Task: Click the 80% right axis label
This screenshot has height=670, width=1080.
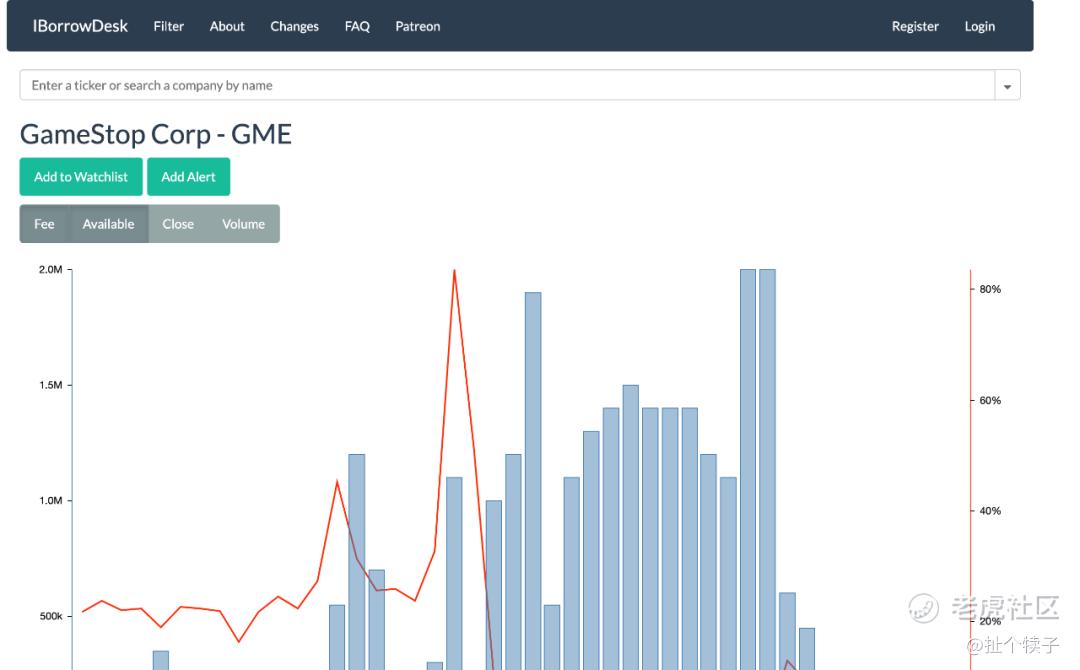Action: point(990,289)
